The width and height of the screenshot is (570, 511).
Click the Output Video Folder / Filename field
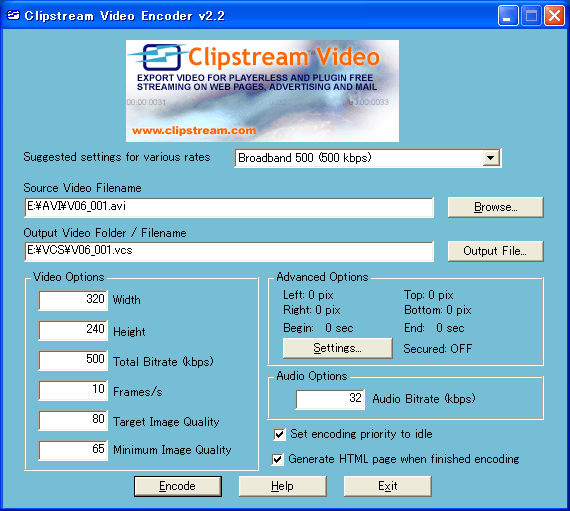[x=229, y=251]
